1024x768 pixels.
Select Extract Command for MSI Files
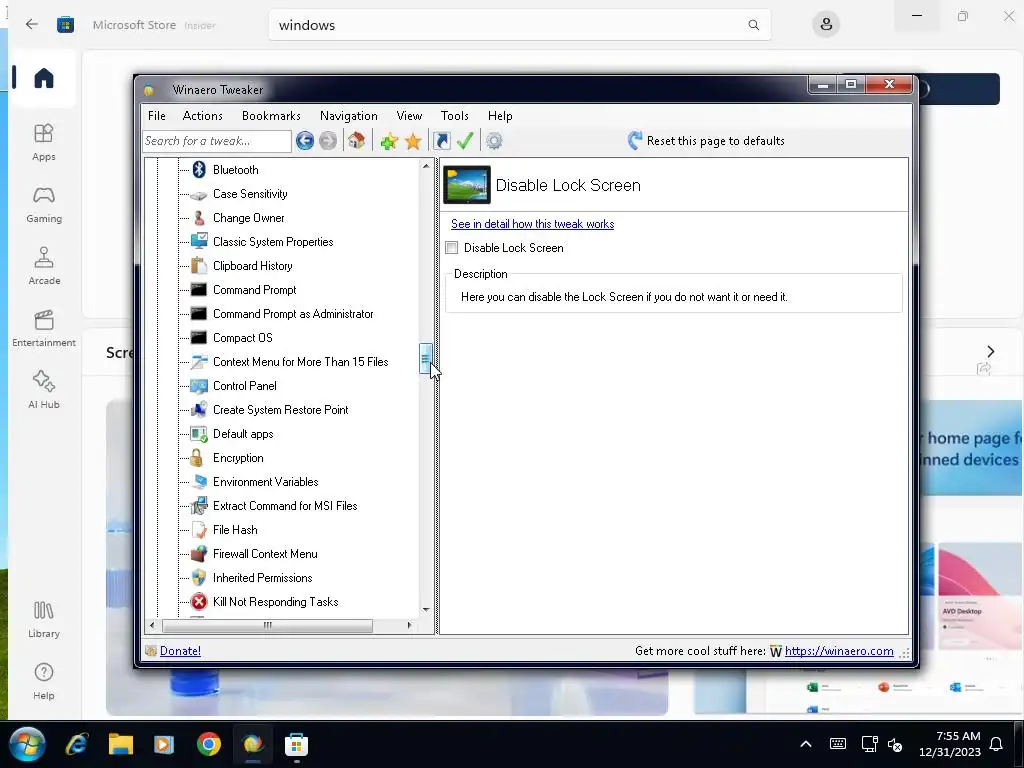point(285,506)
